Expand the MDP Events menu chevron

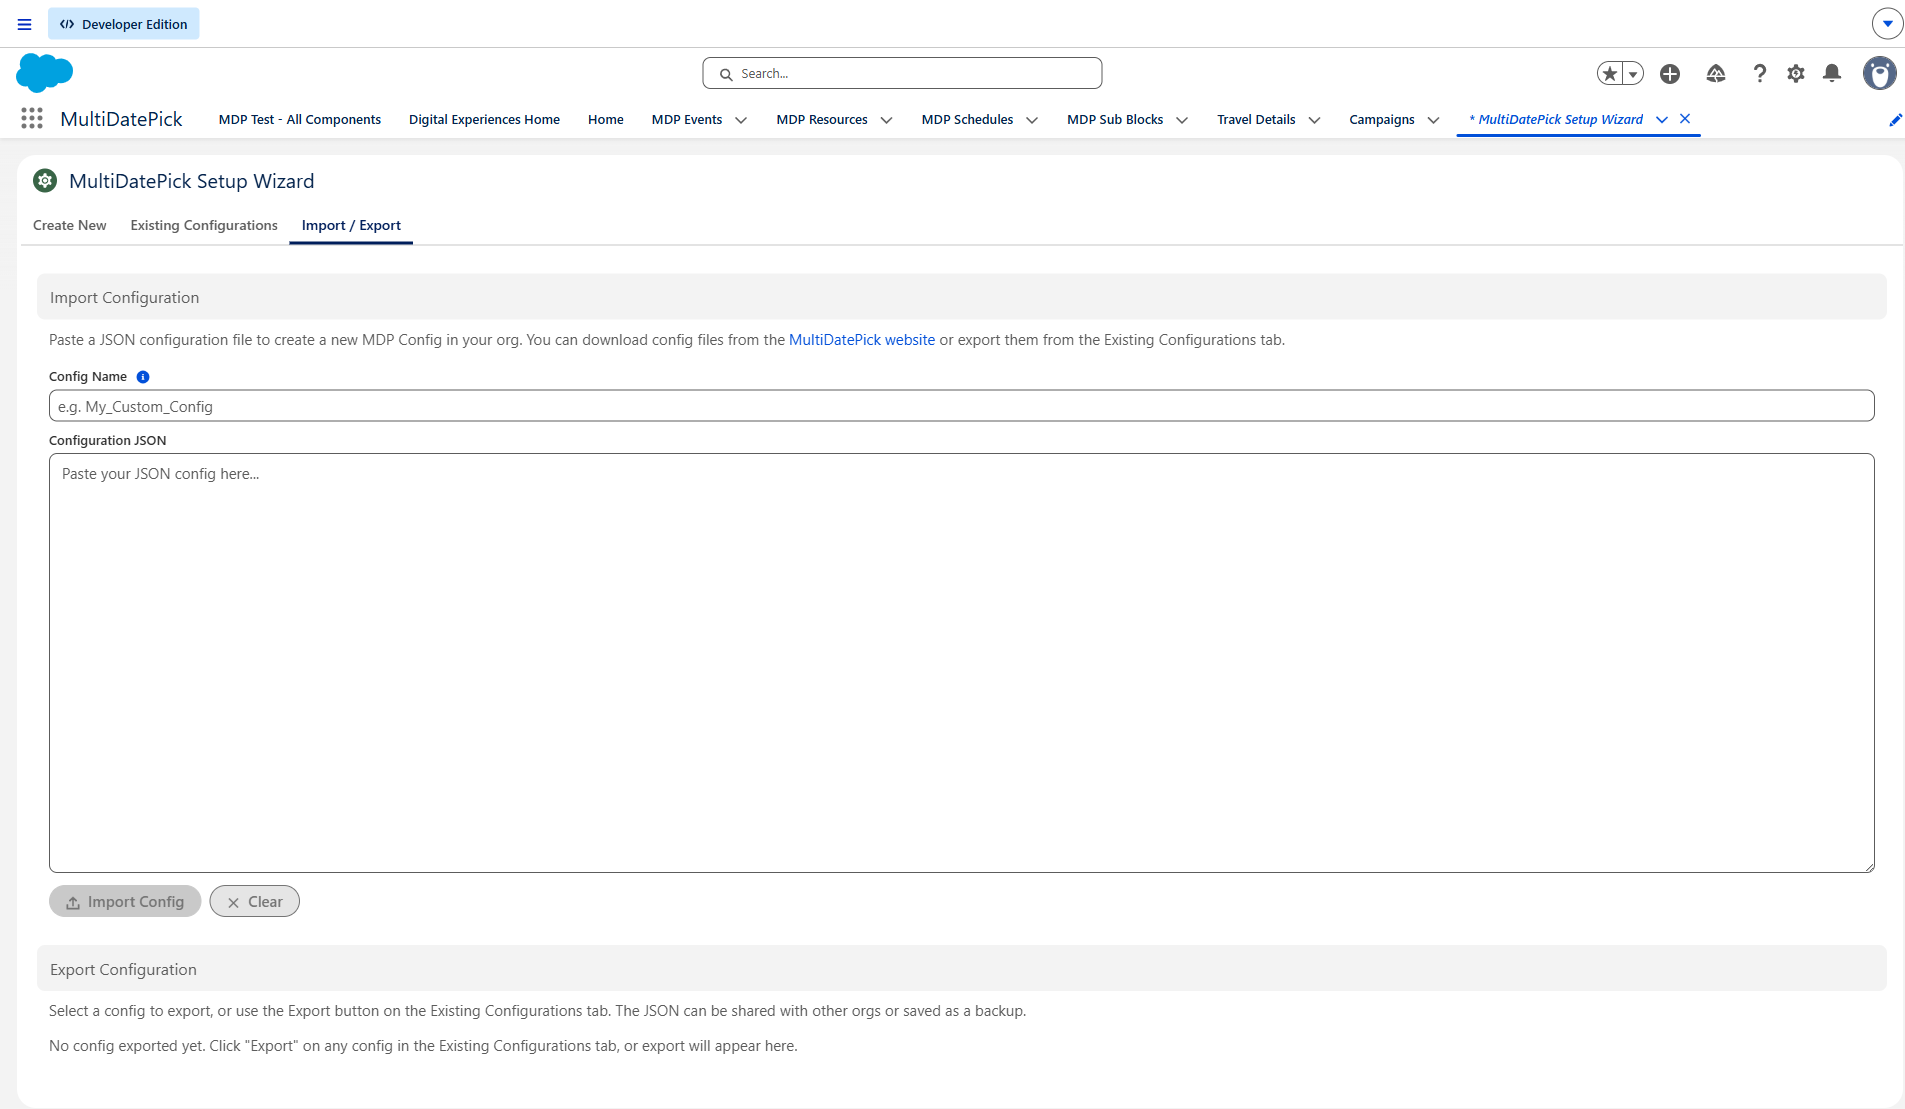pos(741,120)
